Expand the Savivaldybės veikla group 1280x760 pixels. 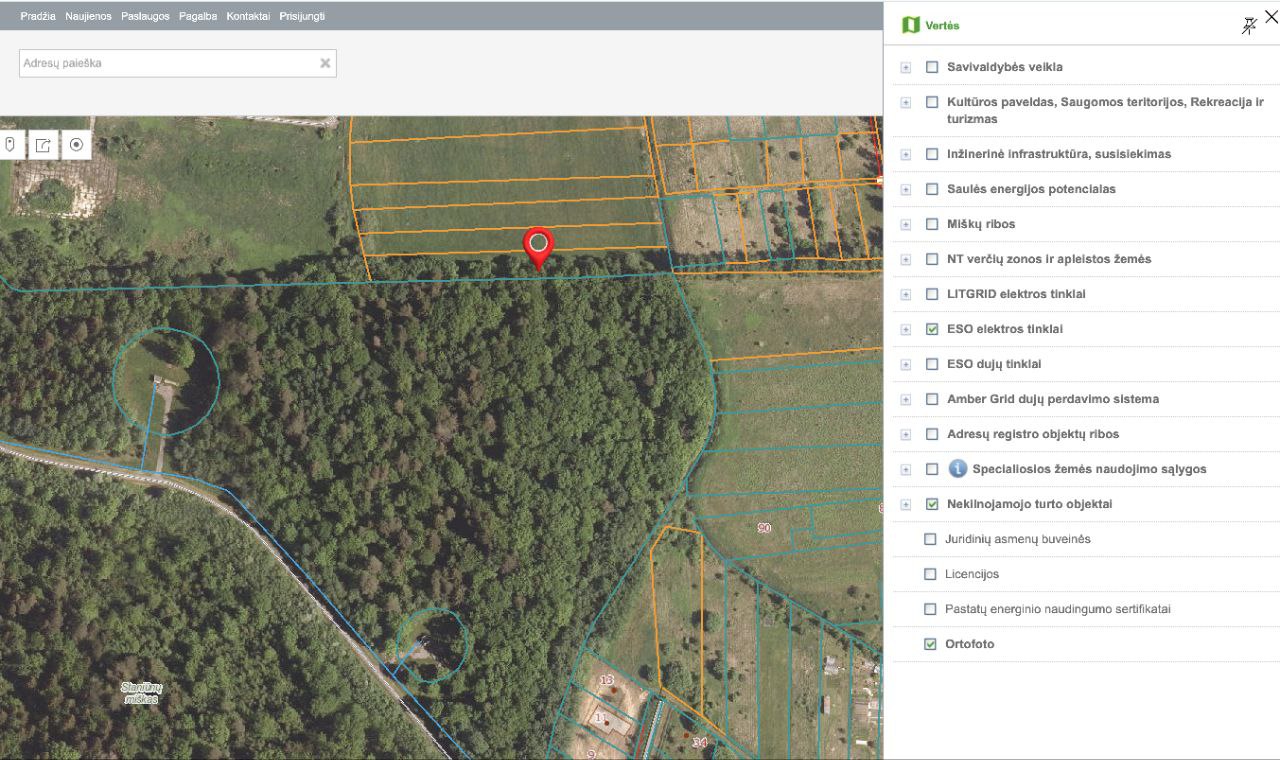click(906, 67)
